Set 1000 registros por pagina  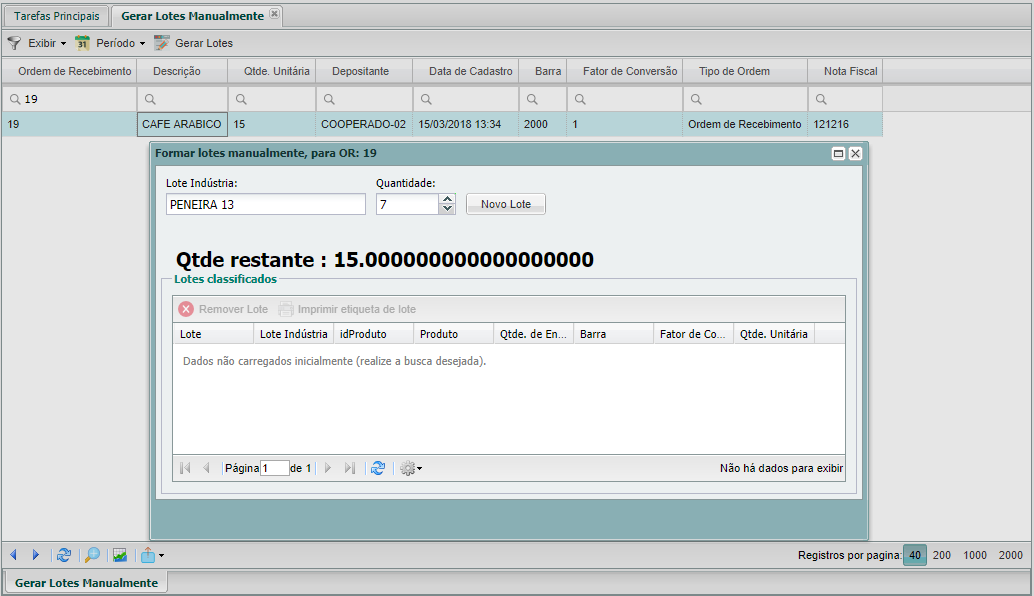pos(975,555)
